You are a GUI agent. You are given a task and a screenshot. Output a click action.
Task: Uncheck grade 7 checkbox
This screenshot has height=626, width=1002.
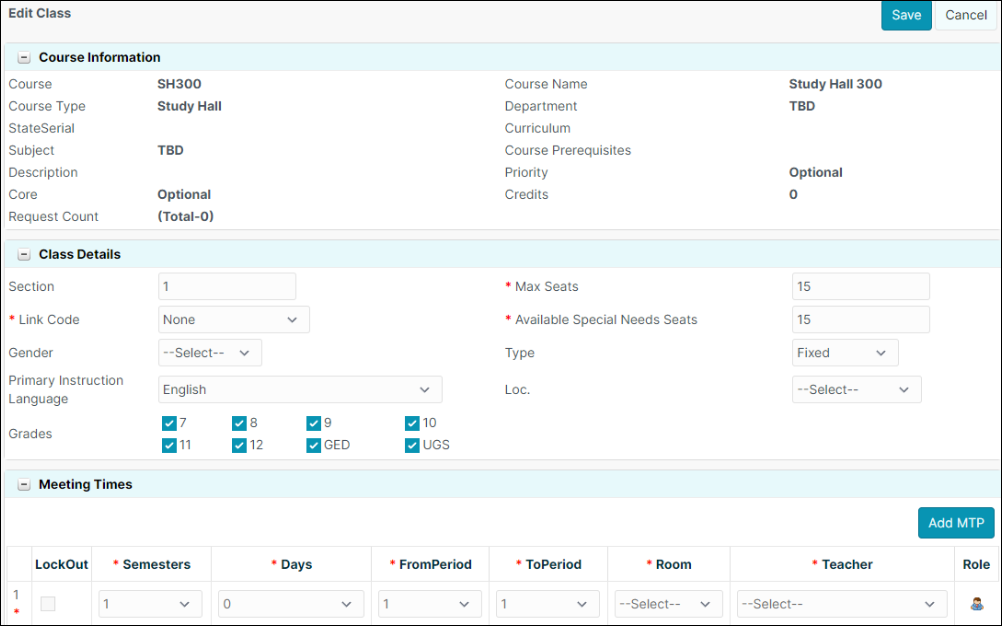(x=169, y=423)
